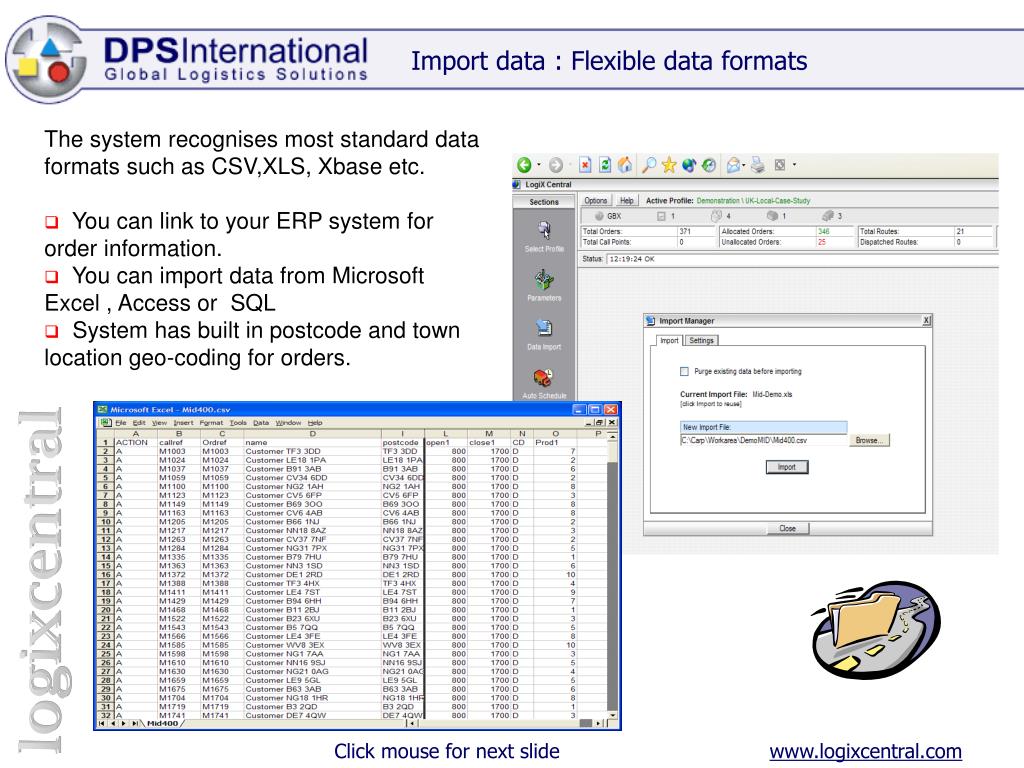Click the DPS International logo
The image size is (1024, 768).
click(x=189, y=60)
